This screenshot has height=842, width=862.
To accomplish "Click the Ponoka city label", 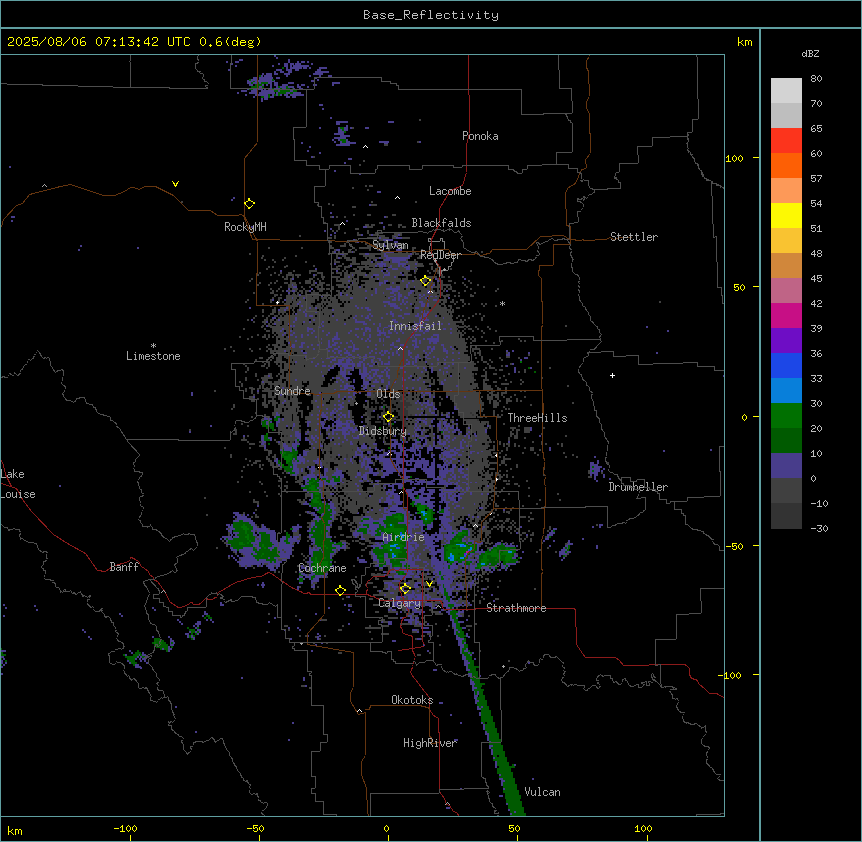I will pos(480,136).
